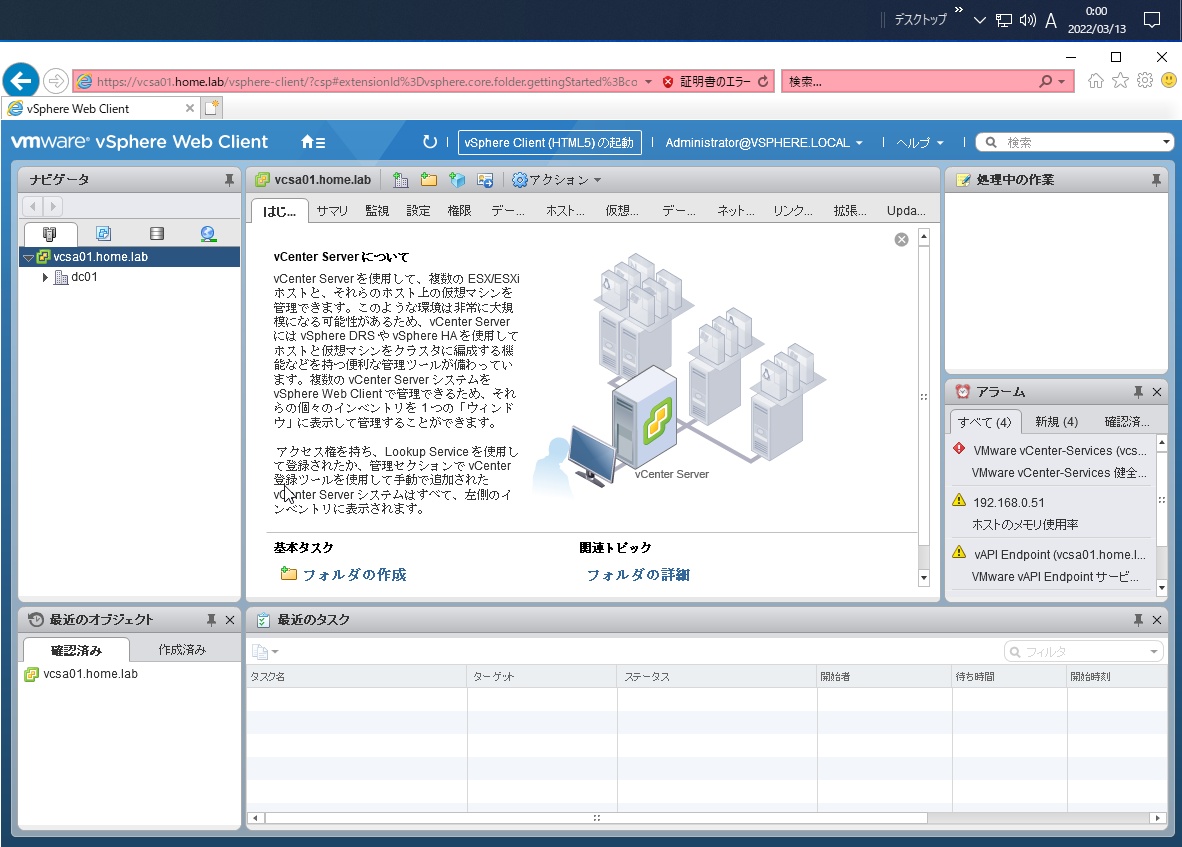Viewport: 1182px width, 847px height.
Task: Click the new folder toolbar icon
Action: 429,180
